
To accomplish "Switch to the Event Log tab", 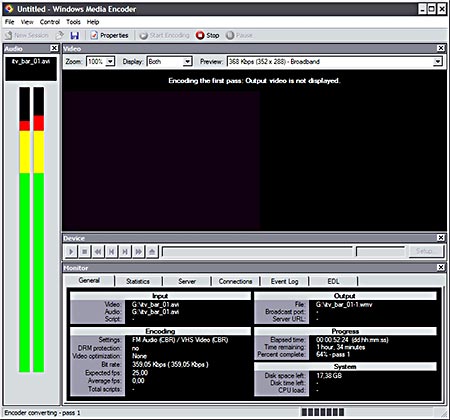I will (x=284, y=281).
